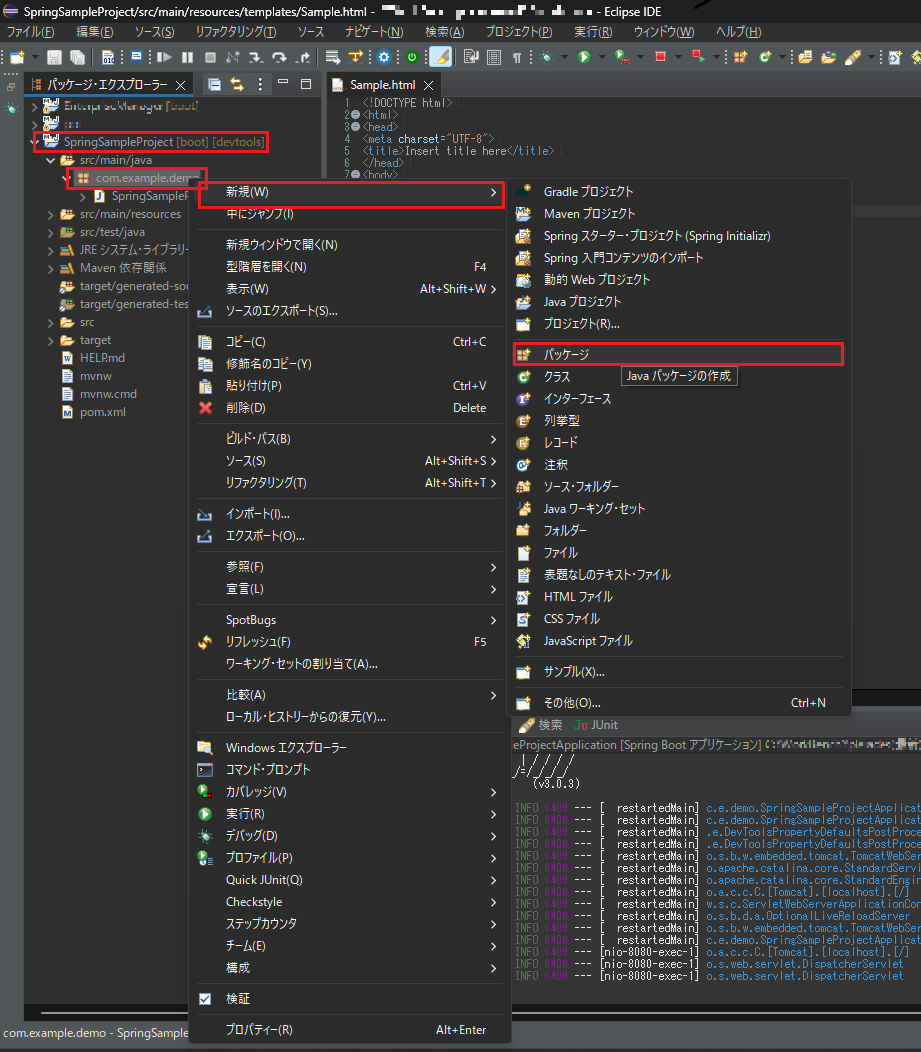Click the New Java Class toolbar icon
The height and width of the screenshot is (1052, 921).
tap(765, 58)
